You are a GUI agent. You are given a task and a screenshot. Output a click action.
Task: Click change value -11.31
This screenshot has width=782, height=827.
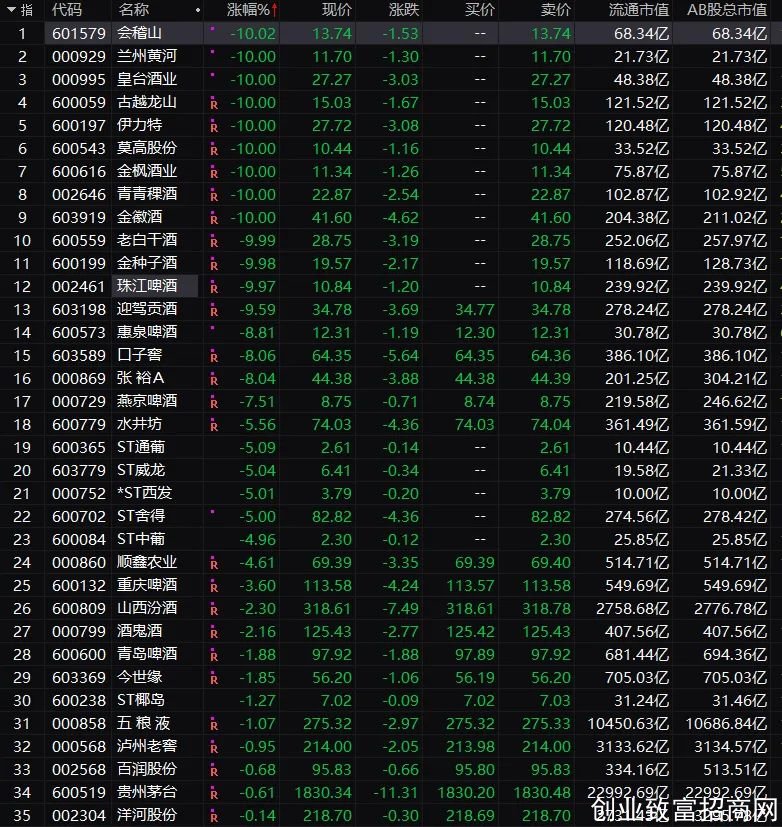pos(395,792)
